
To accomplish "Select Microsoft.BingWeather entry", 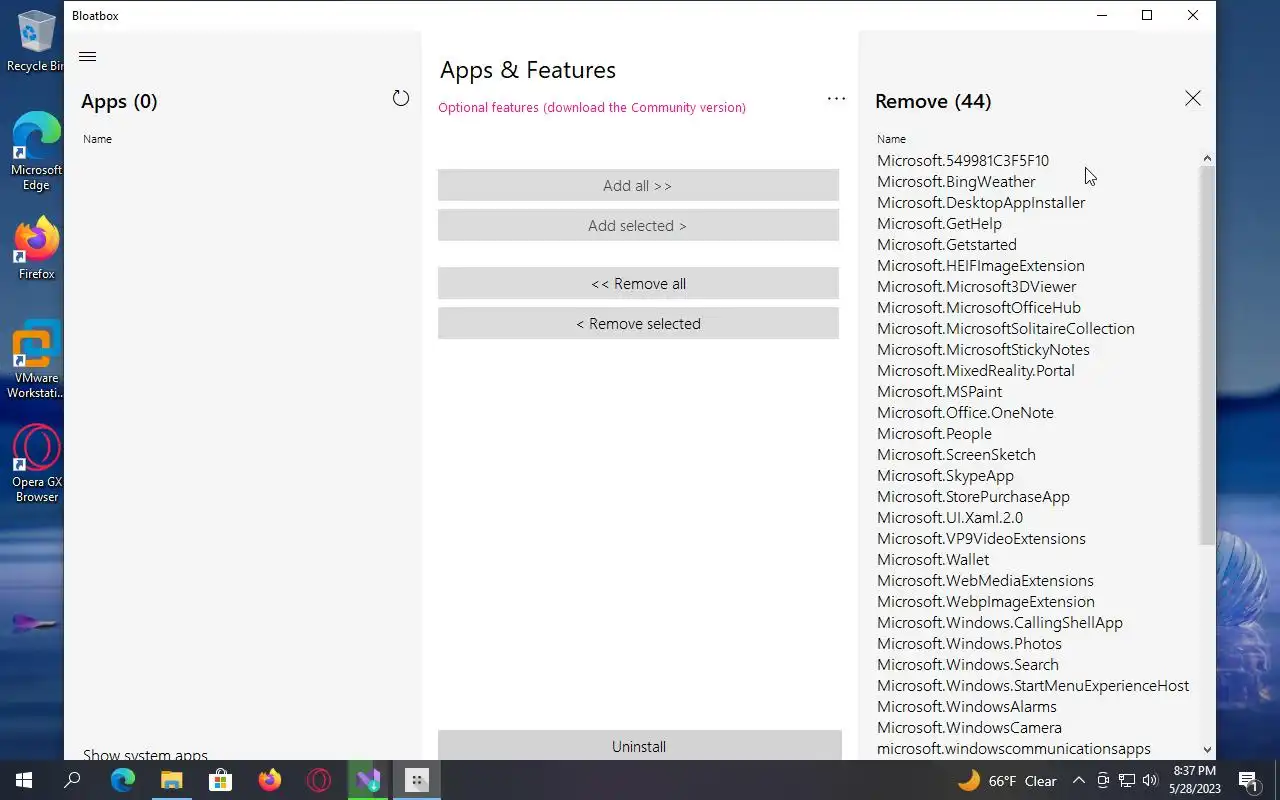I will click(x=956, y=181).
